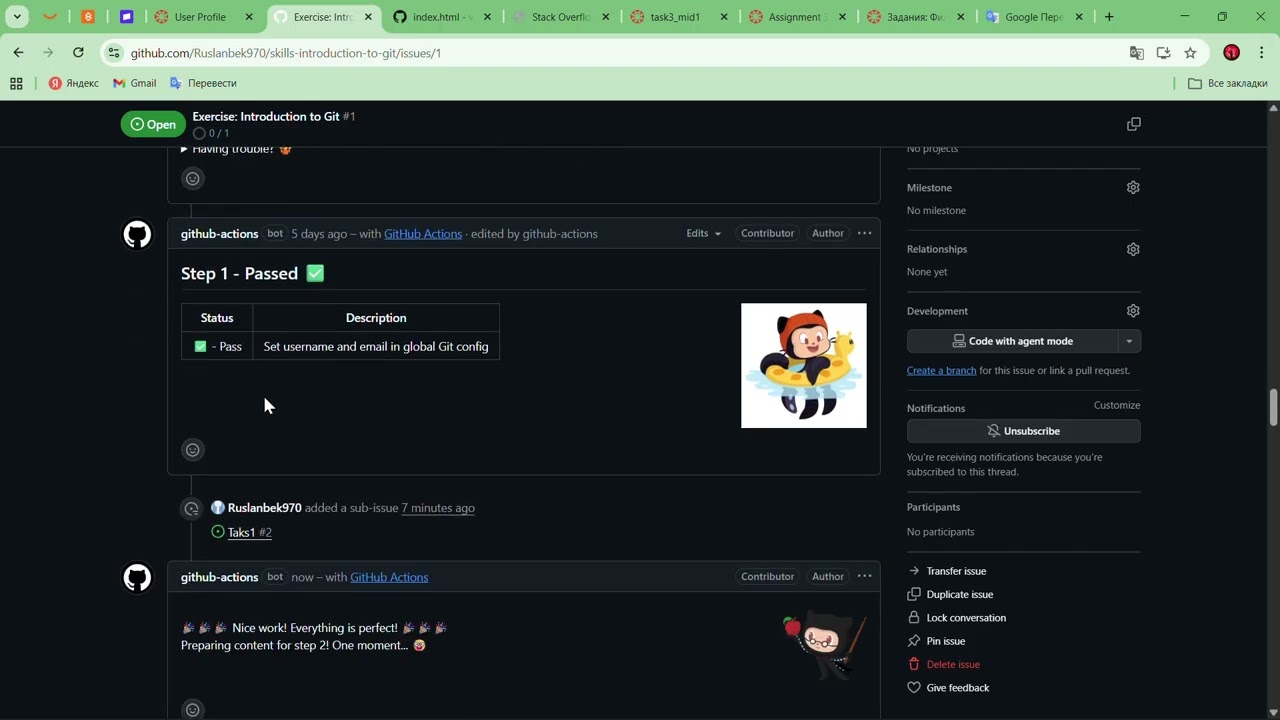
Task: Open Taks1 #2 sub-issue link
Action: pyautogui.click(x=249, y=532)
